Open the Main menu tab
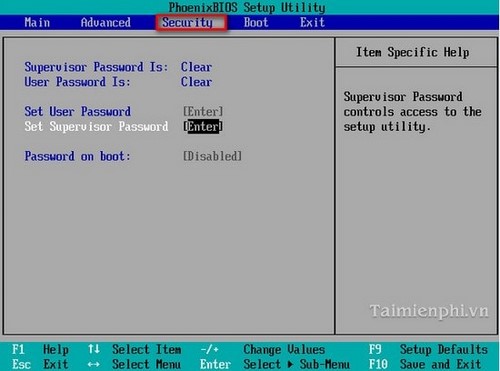 37,22
